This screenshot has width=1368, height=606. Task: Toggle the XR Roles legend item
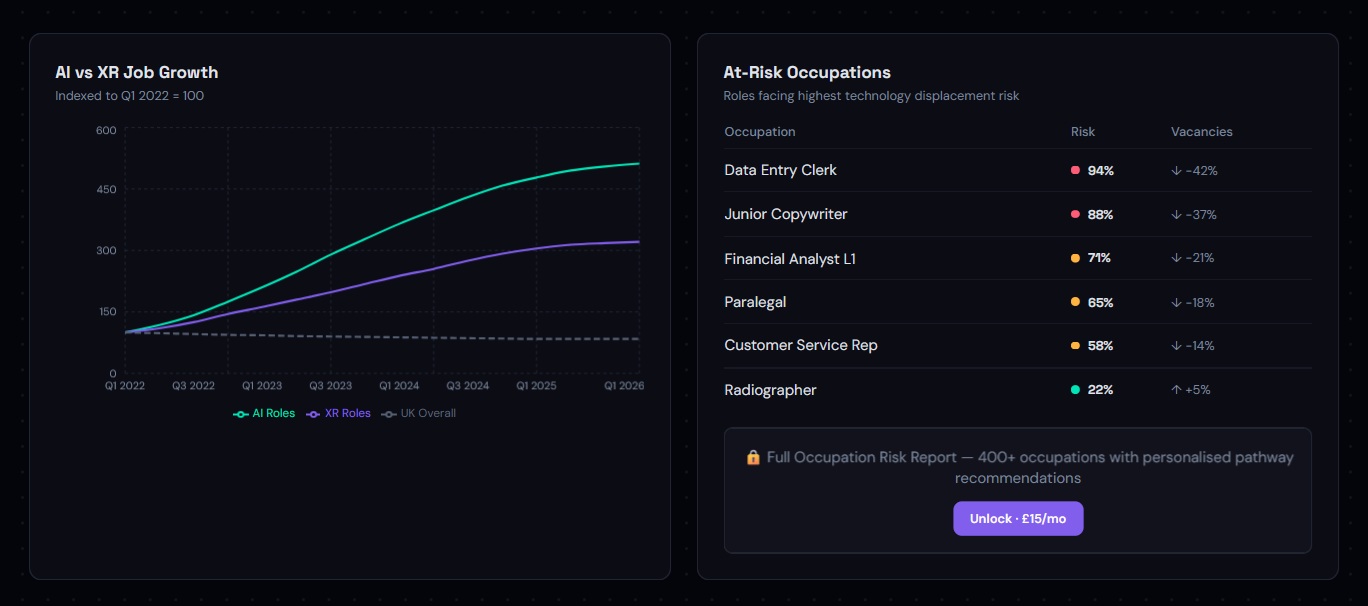pyautogui.click(x=338, y=413)
